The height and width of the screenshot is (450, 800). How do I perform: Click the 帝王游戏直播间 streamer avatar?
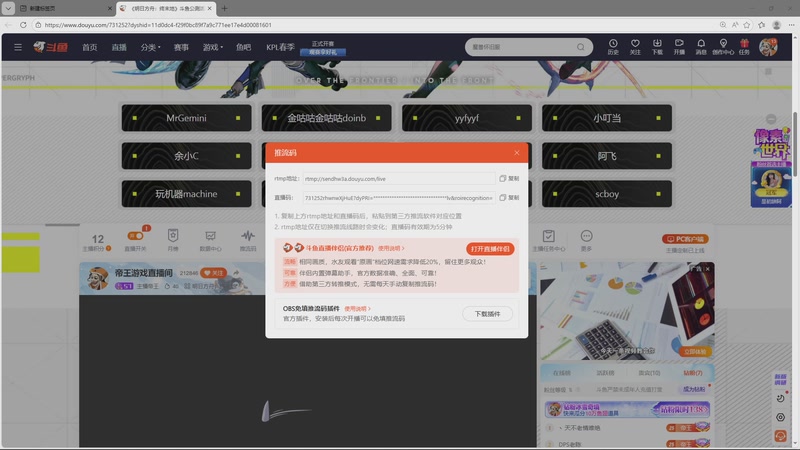(97, 278)
